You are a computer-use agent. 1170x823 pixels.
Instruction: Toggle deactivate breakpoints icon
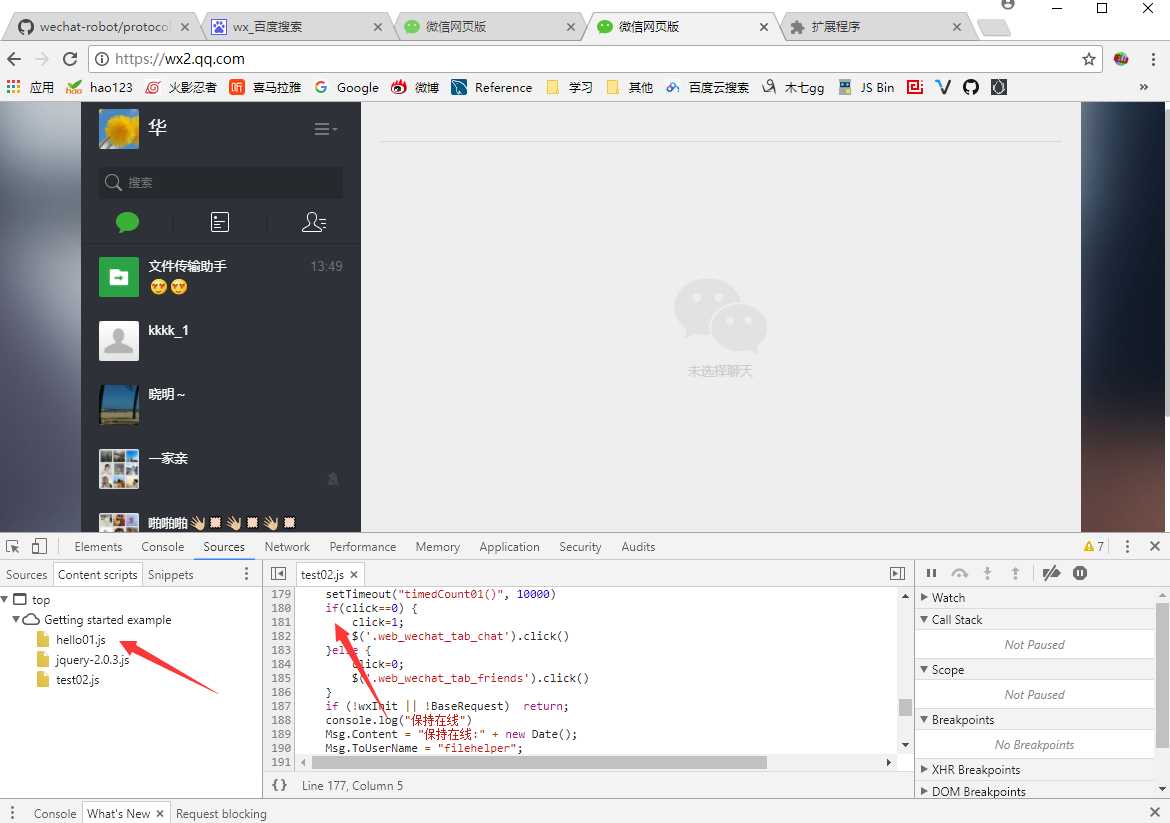pyautogui.click(x=1051, y=573)
